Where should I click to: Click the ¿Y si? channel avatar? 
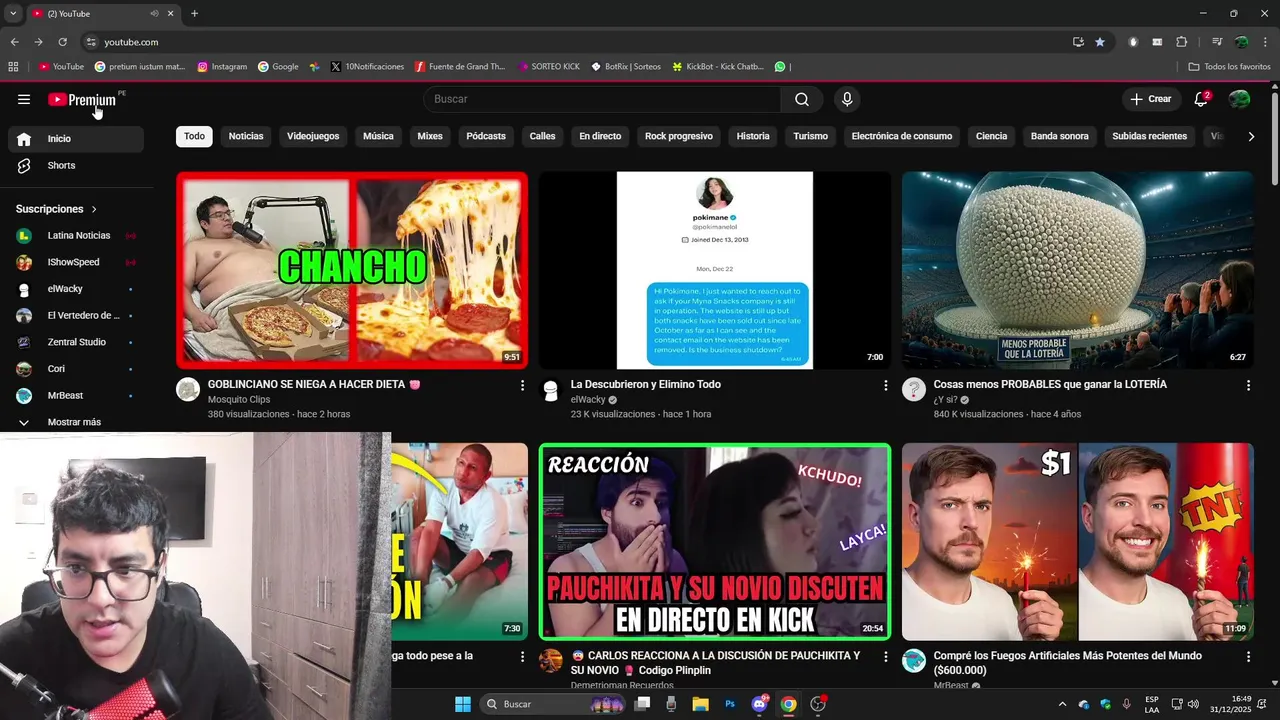tap(914, 390)
